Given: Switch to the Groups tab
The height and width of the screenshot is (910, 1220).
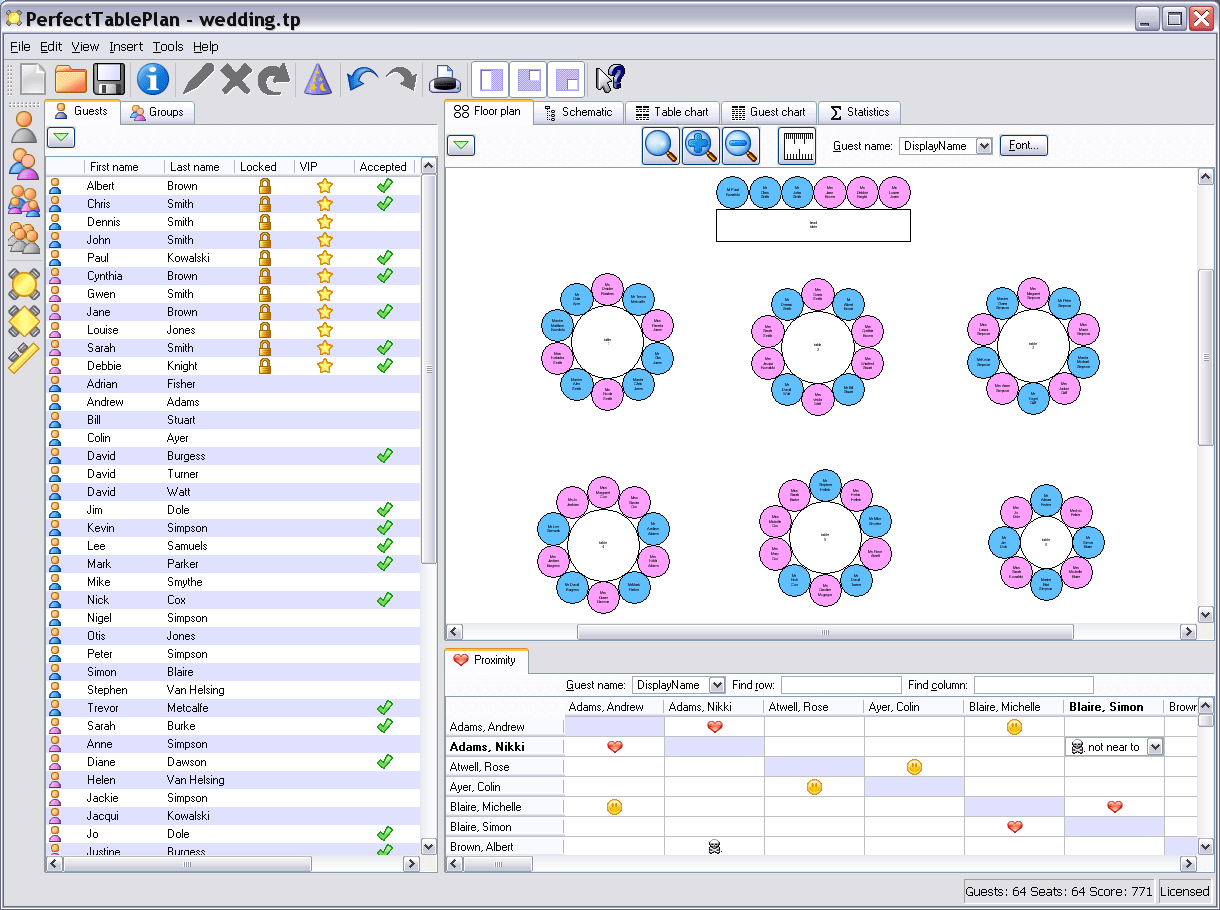Looking at the screenshot, I should click(157, 112).
